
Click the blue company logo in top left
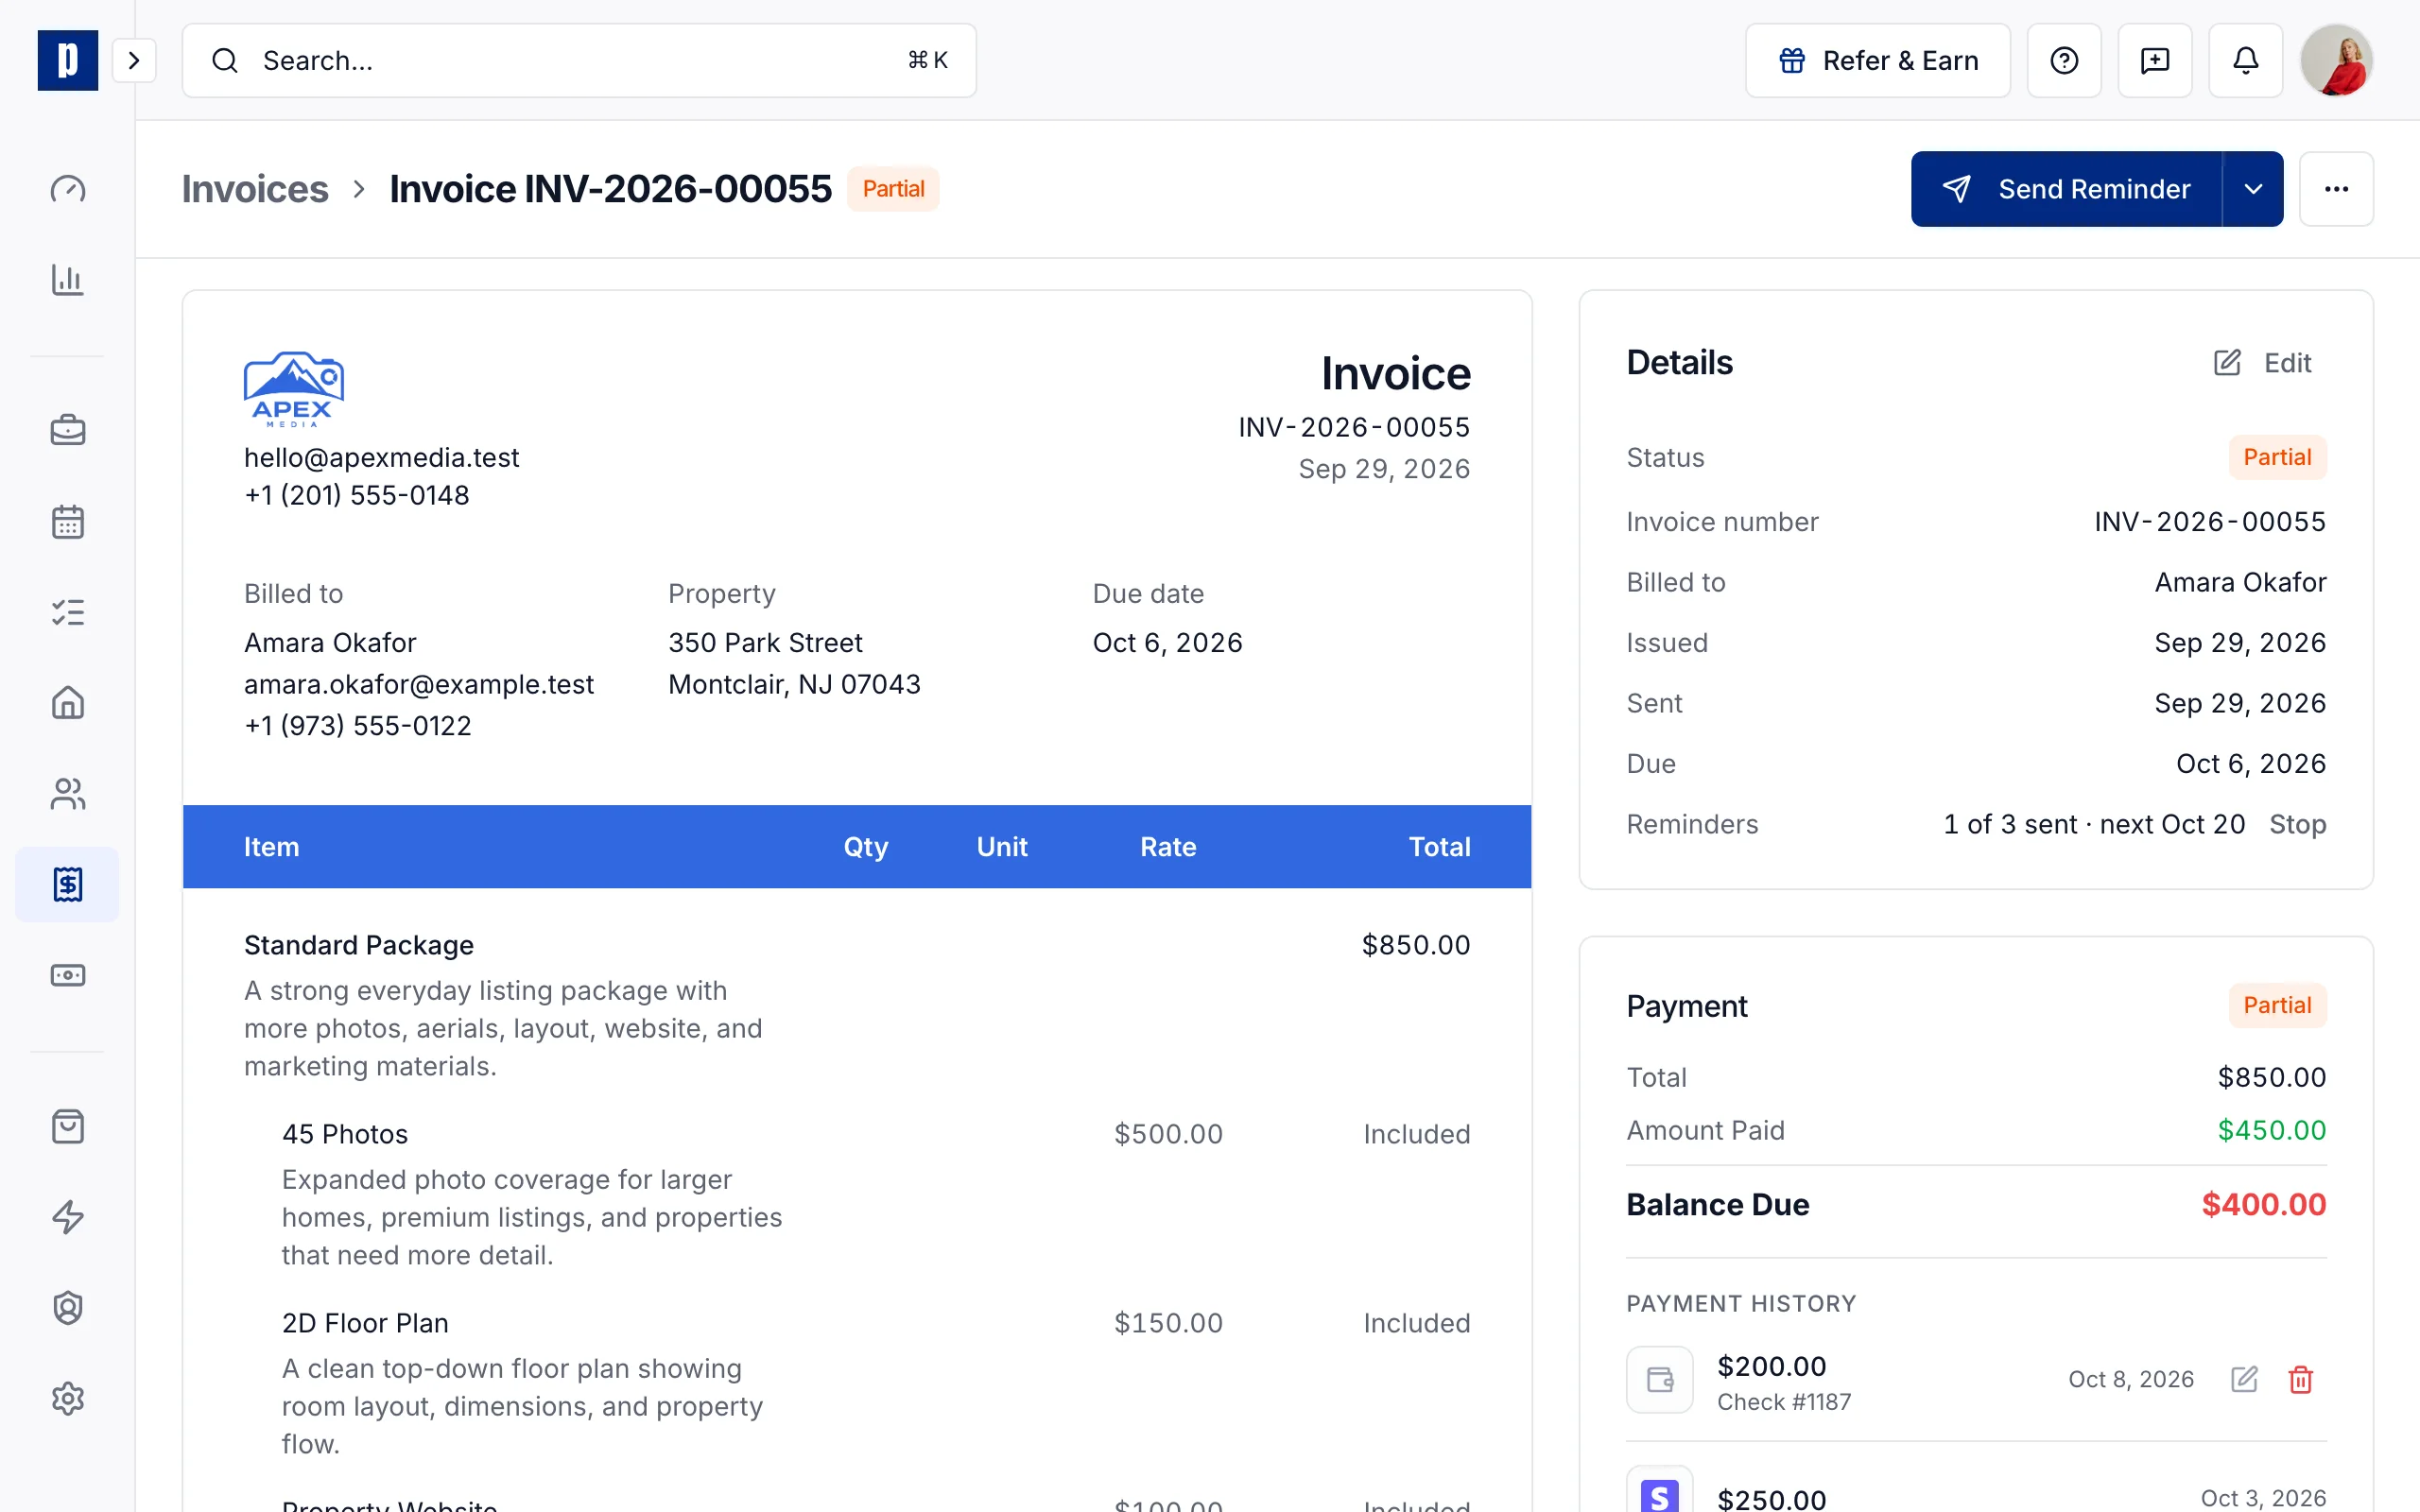[67, 60]
